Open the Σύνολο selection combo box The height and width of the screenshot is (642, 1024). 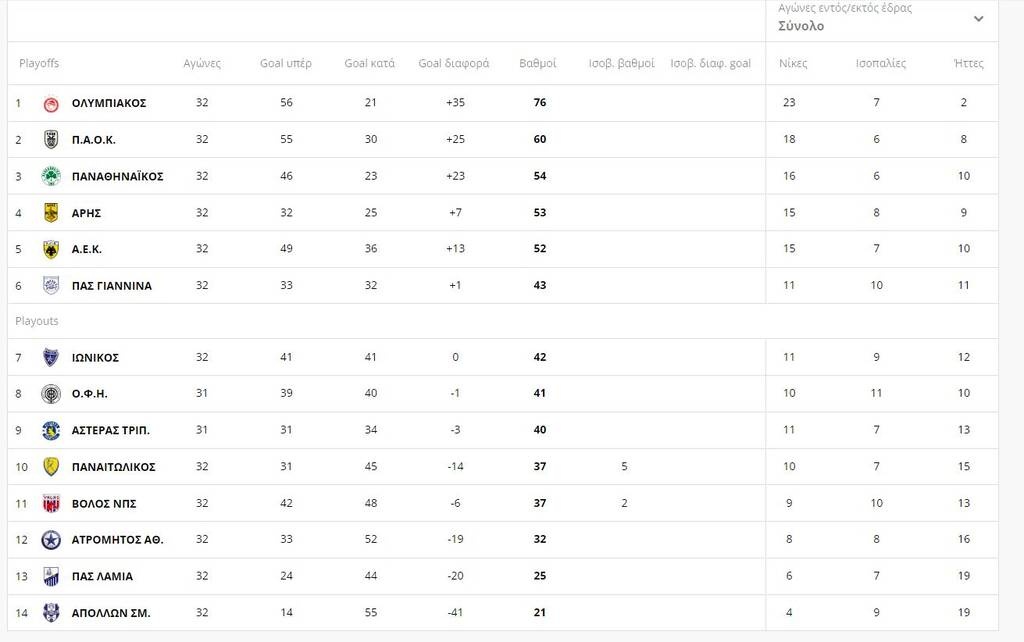[882, 18]
